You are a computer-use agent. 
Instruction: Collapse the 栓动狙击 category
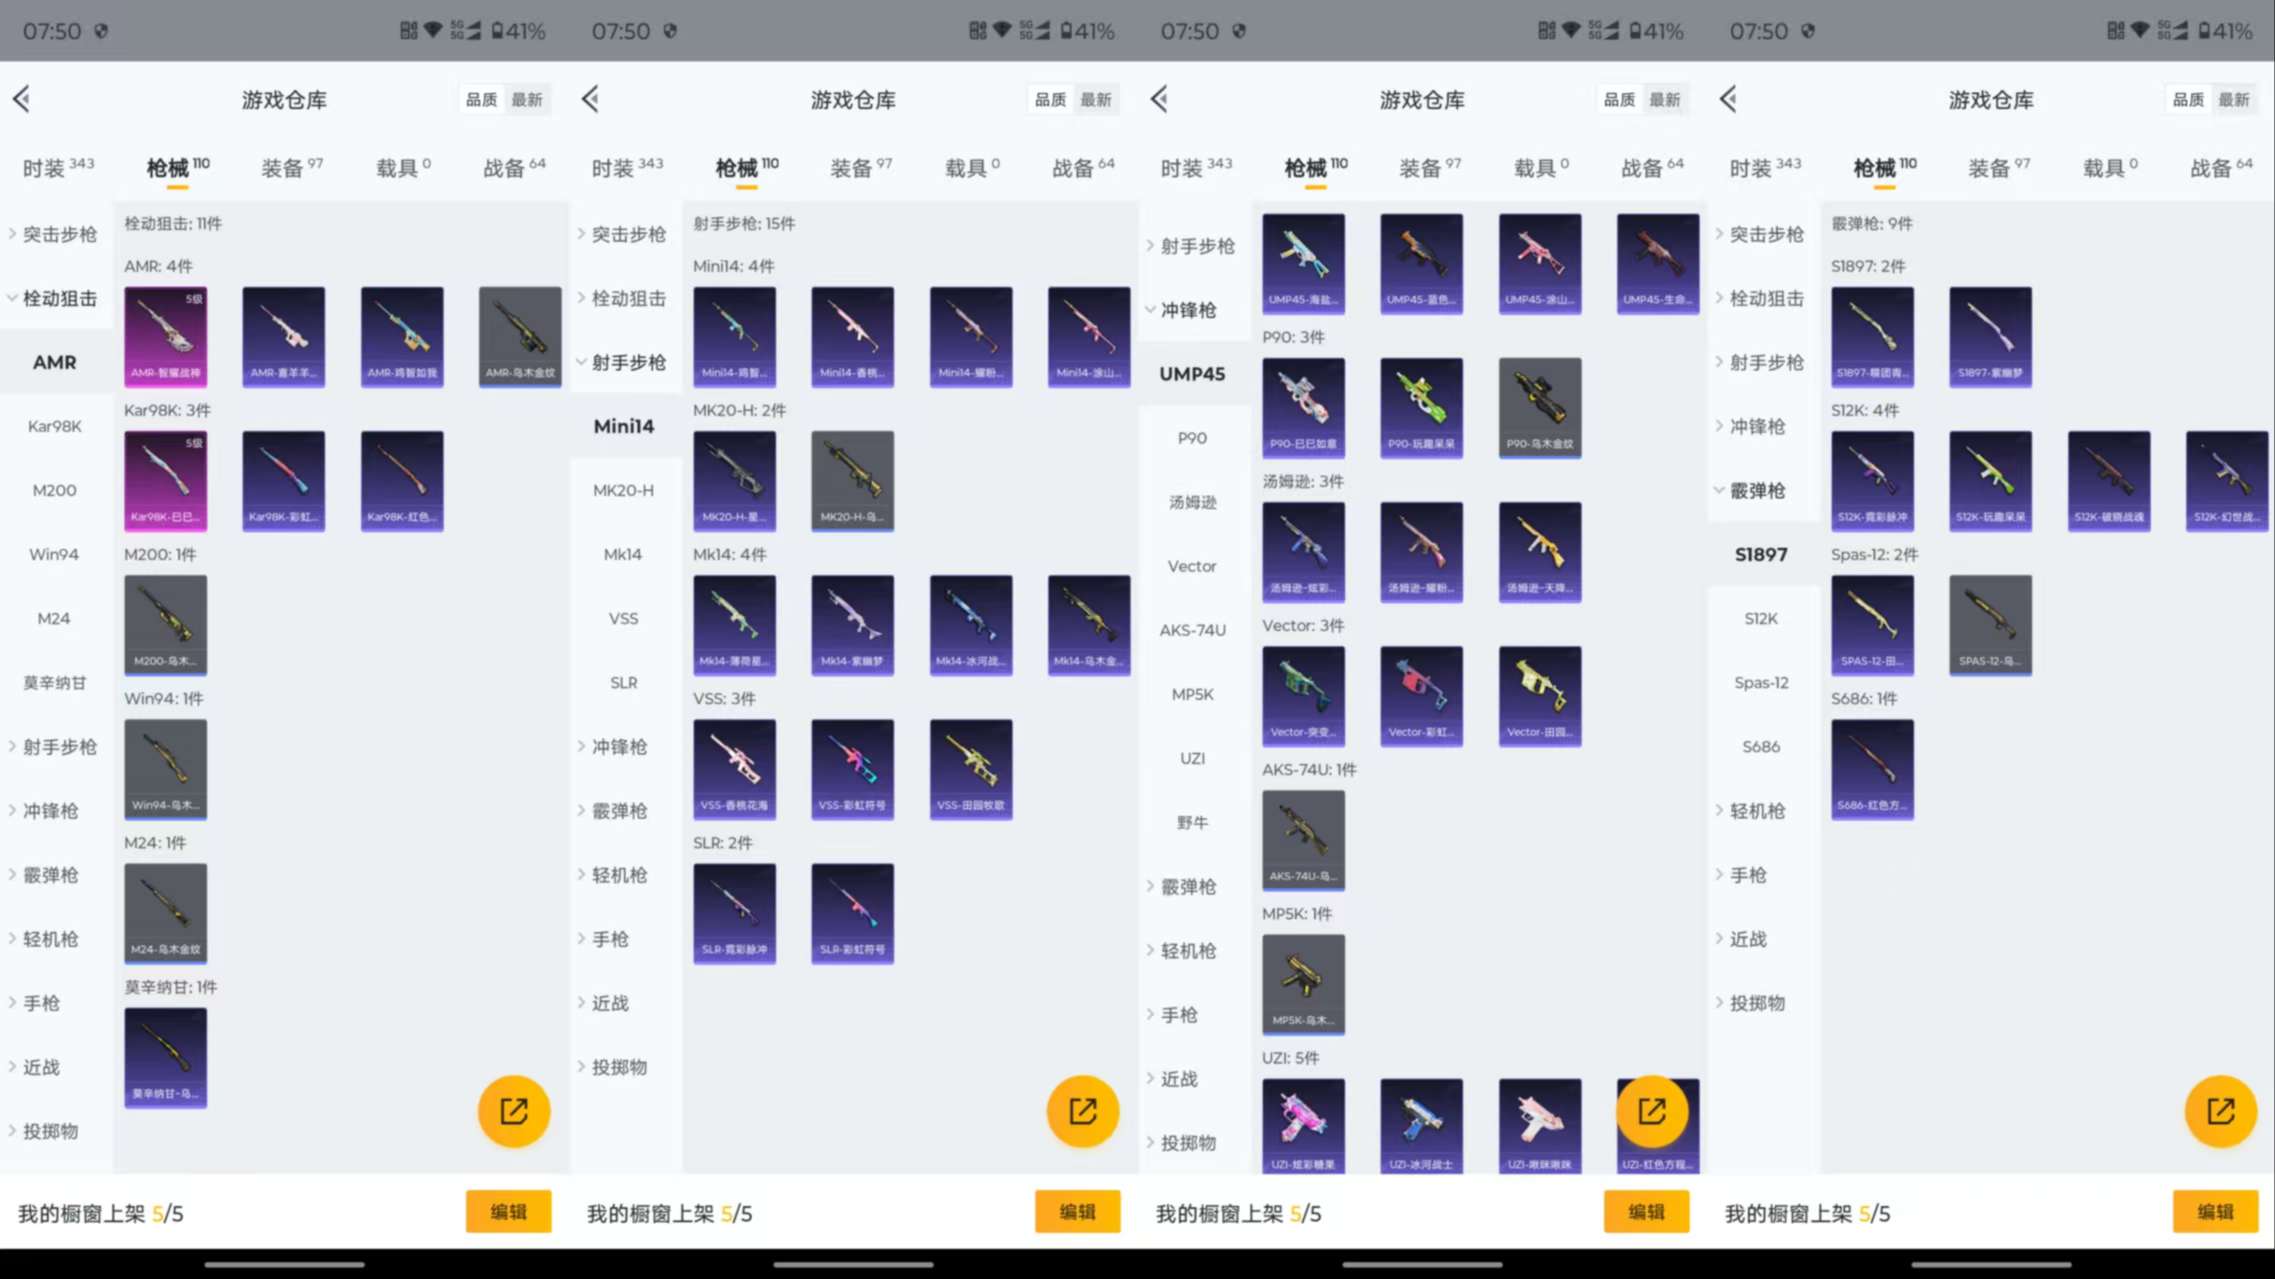pyautogui.click(x=57, y=298)
